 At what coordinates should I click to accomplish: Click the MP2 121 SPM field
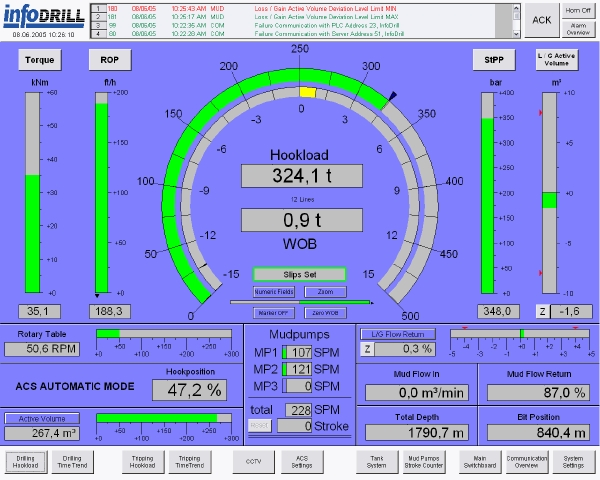297,369
